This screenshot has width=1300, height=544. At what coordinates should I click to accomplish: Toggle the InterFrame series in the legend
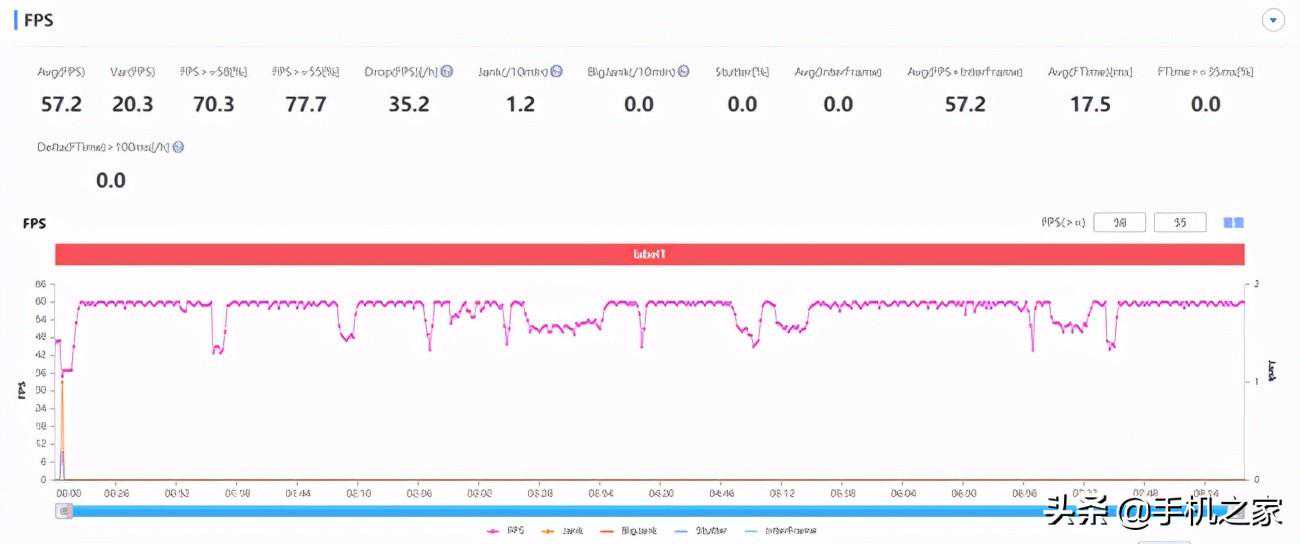tap(780, 531)
